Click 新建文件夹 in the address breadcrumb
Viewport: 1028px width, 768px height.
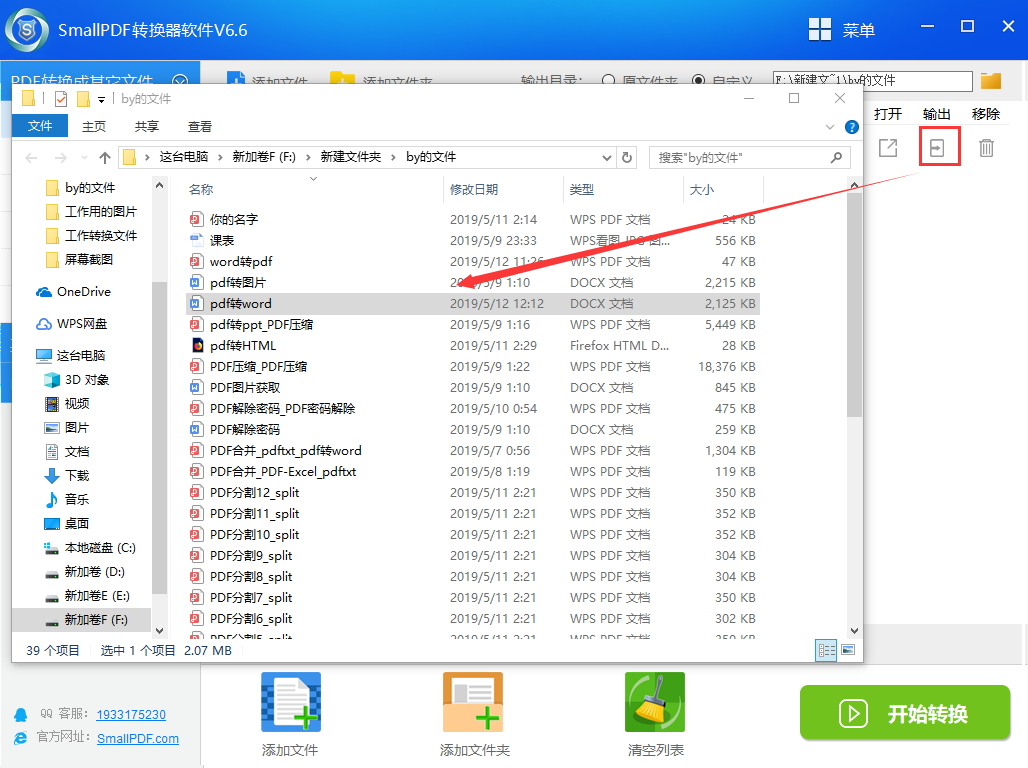pyautogui.click(x=351, y=157)
